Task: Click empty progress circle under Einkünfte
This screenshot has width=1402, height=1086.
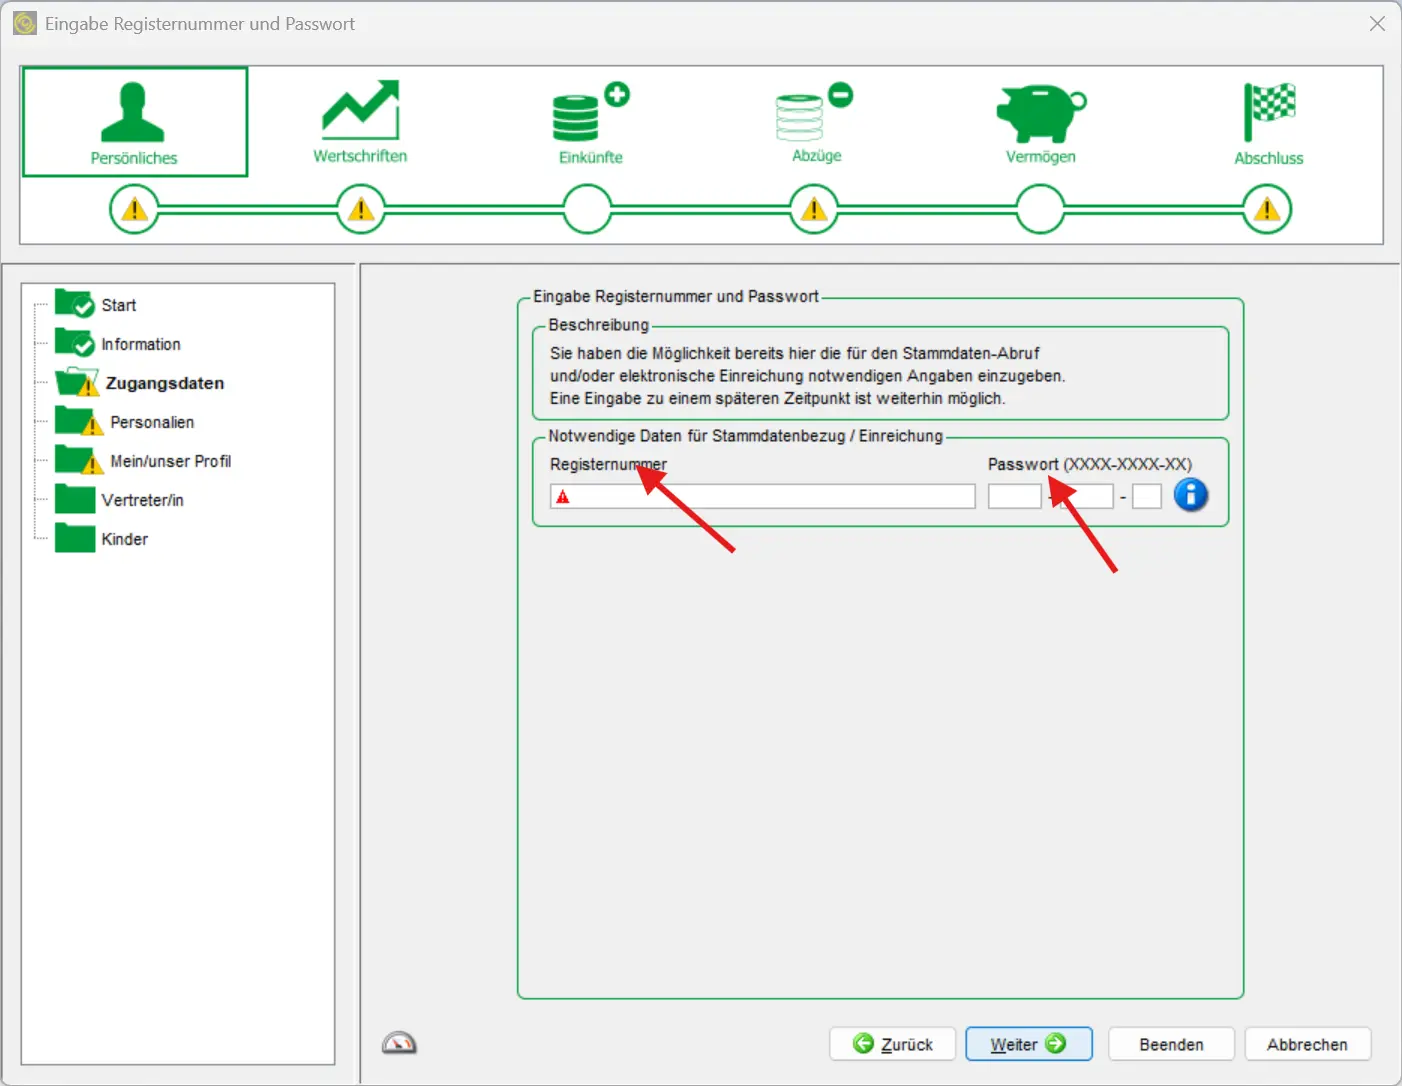Action: coord(587,210)
